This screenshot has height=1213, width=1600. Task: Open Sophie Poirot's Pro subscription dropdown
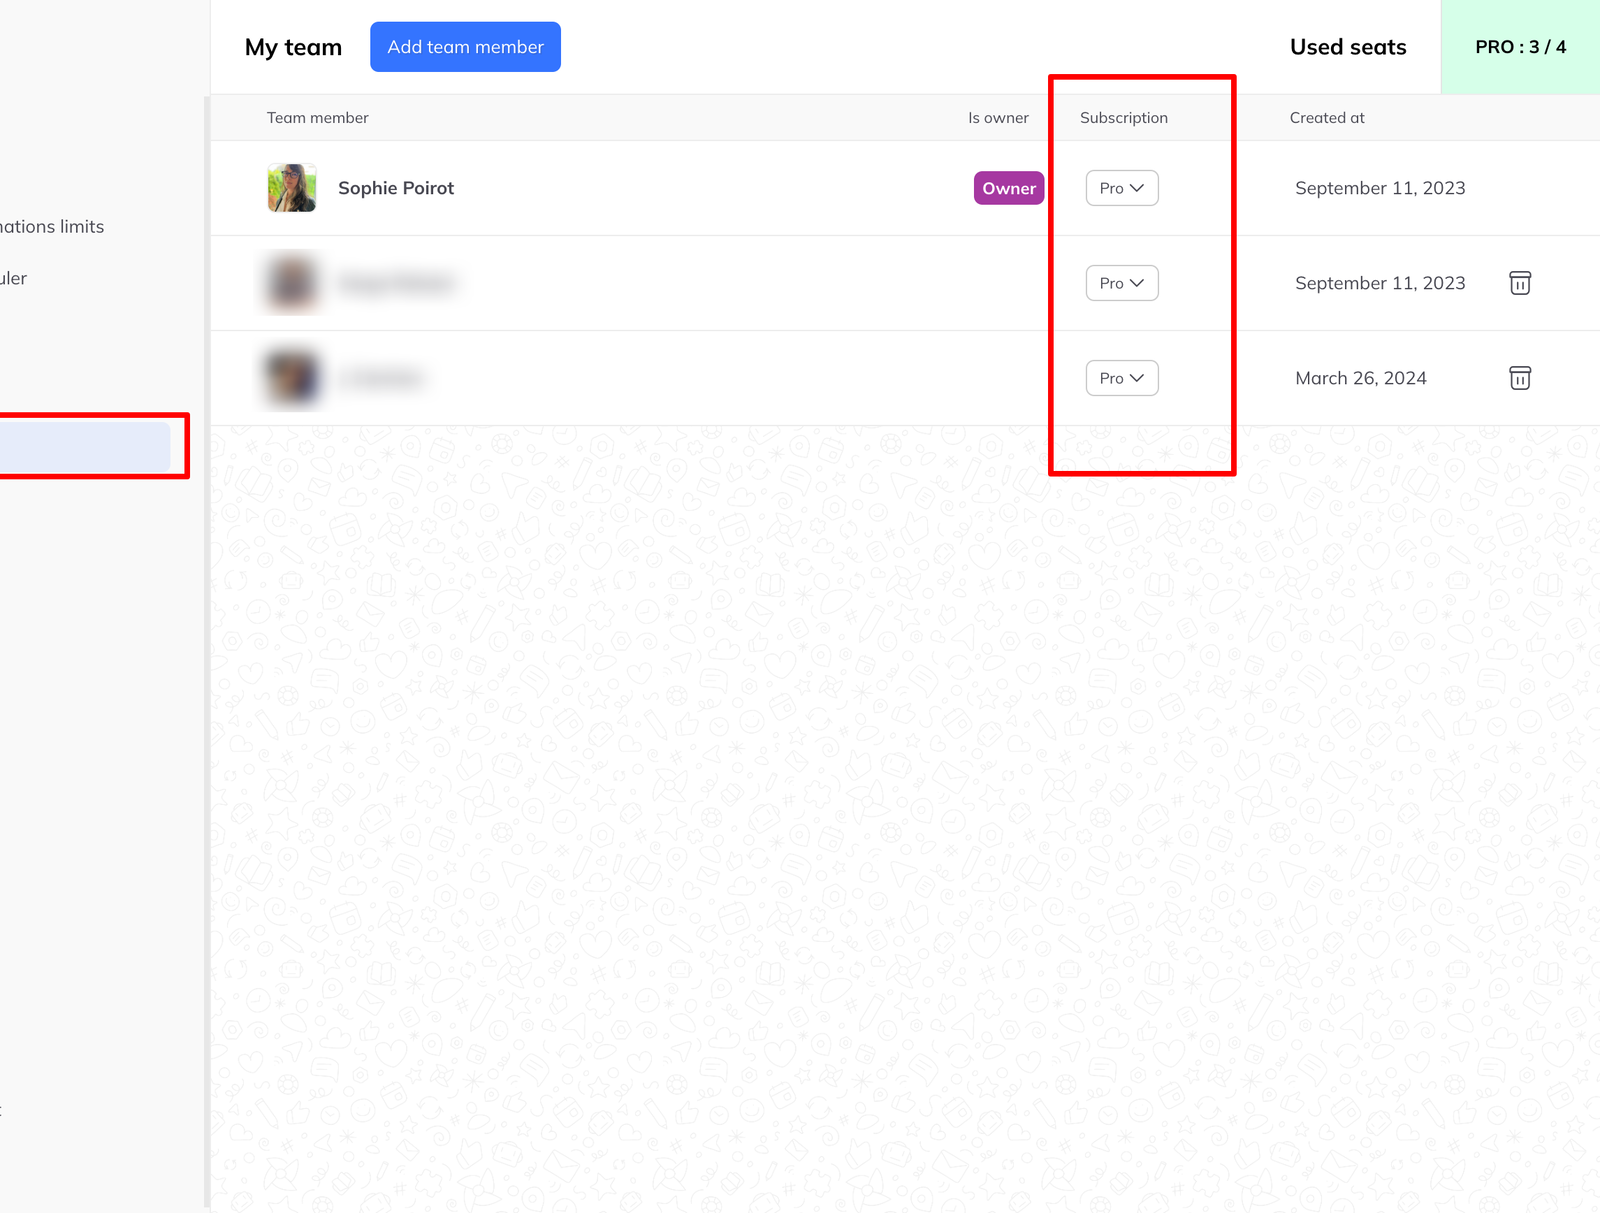(x=1122, y=188)
